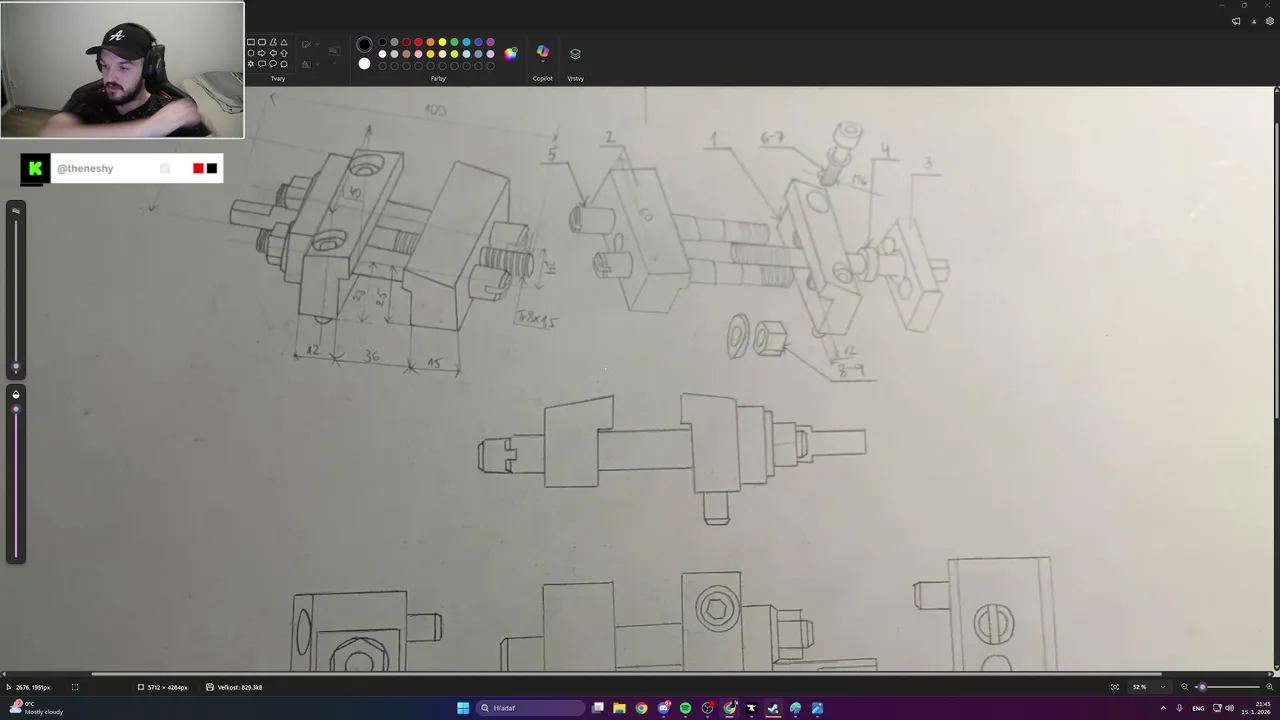Open the weather widget Mostly cloudy

(35, 708)
